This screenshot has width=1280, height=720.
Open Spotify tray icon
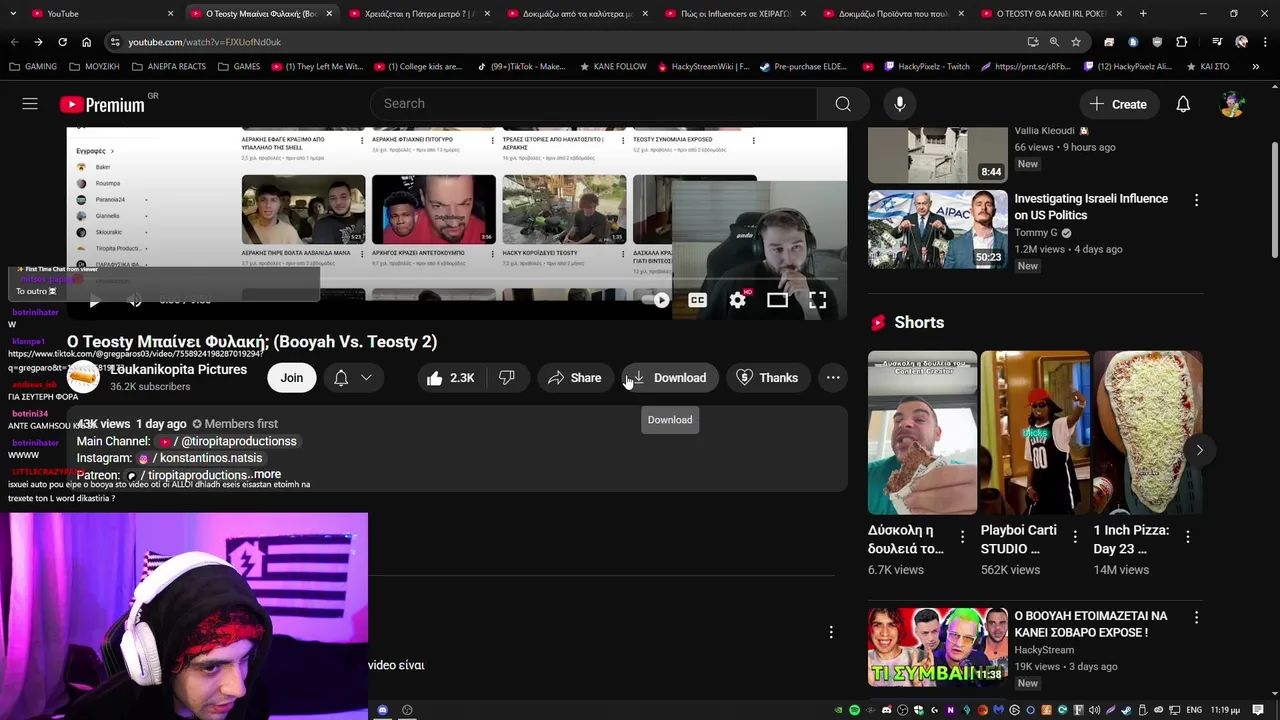[x=854, y=710]
